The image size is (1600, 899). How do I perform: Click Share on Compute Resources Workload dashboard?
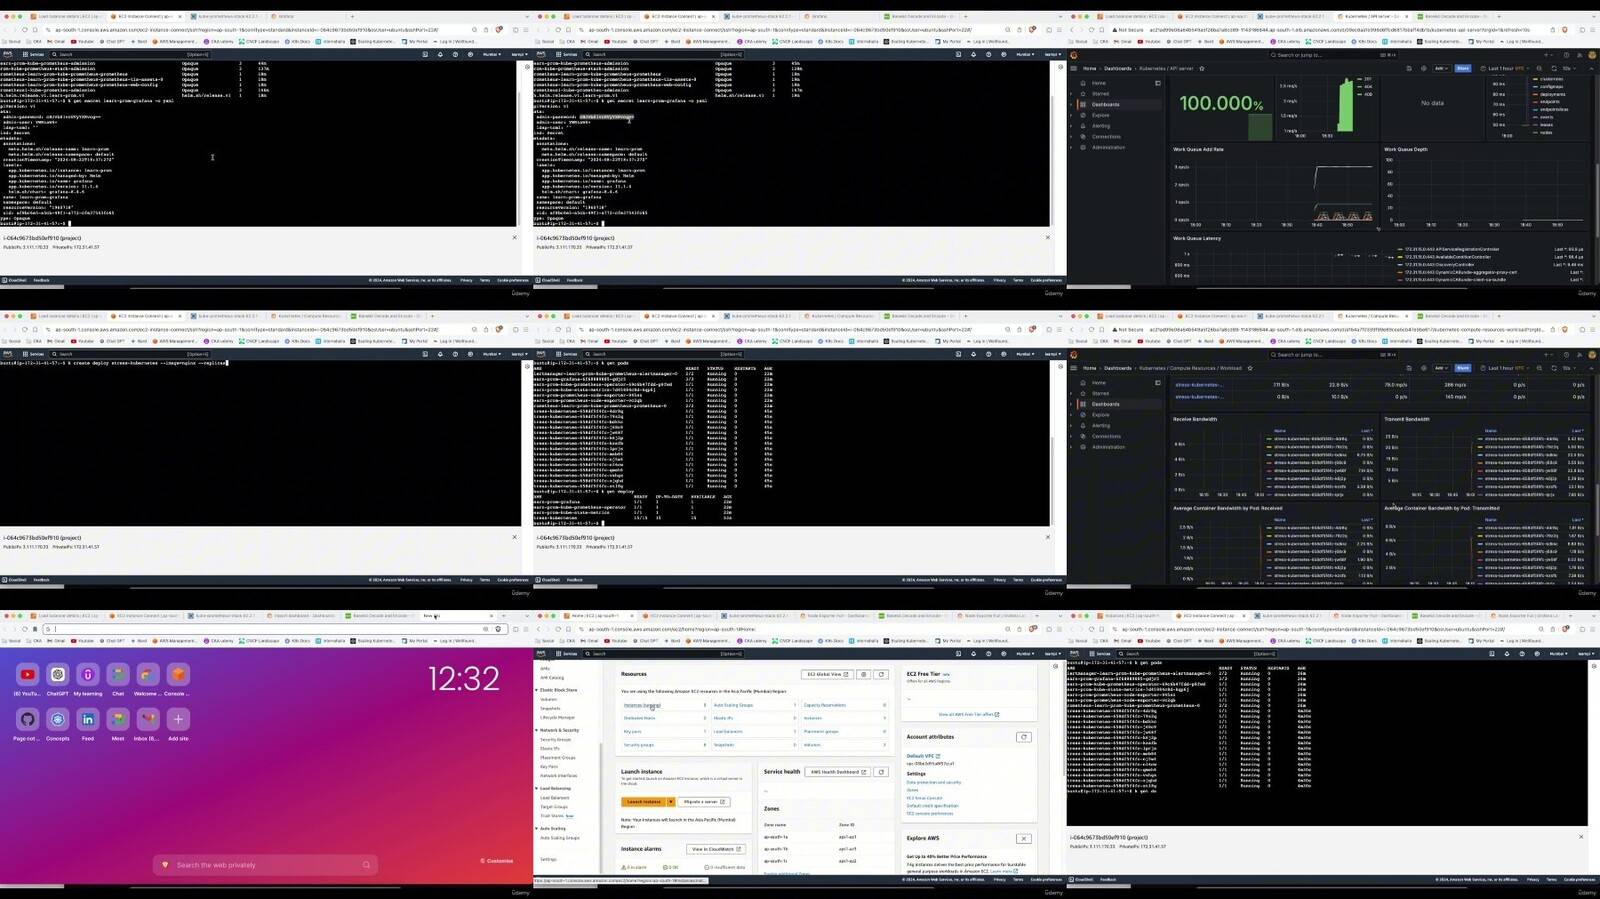(x=1463, y=368)
